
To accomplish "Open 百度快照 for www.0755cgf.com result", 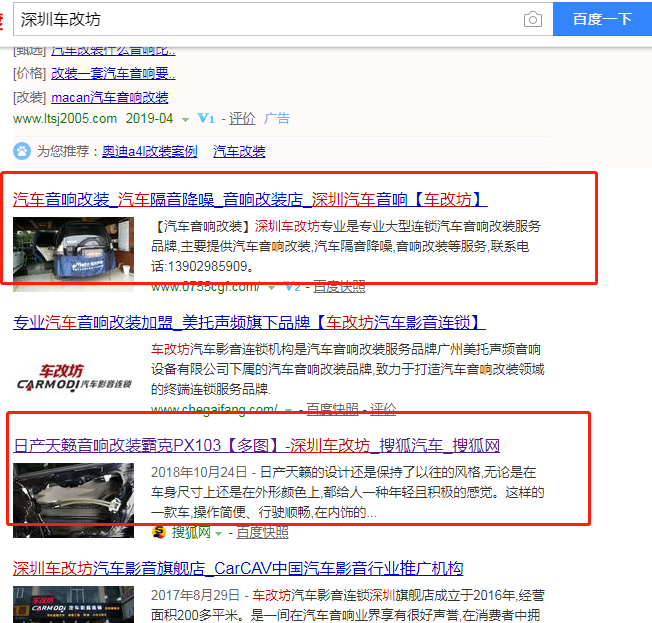I will tap(339, 287).
